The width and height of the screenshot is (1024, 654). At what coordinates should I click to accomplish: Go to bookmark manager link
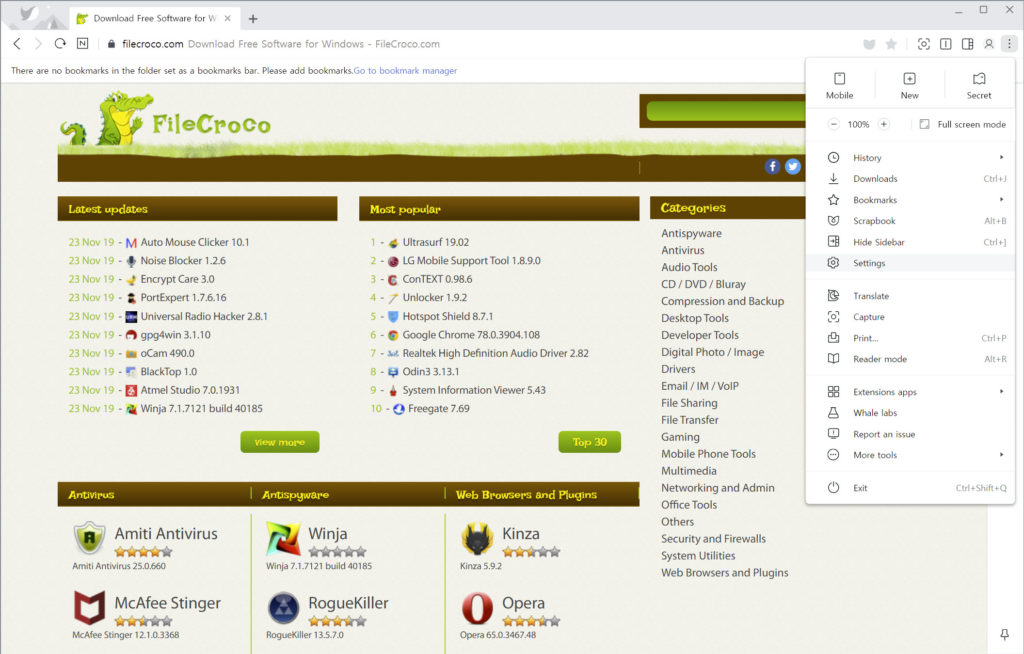pyautogui.click(x=406, y=71)
